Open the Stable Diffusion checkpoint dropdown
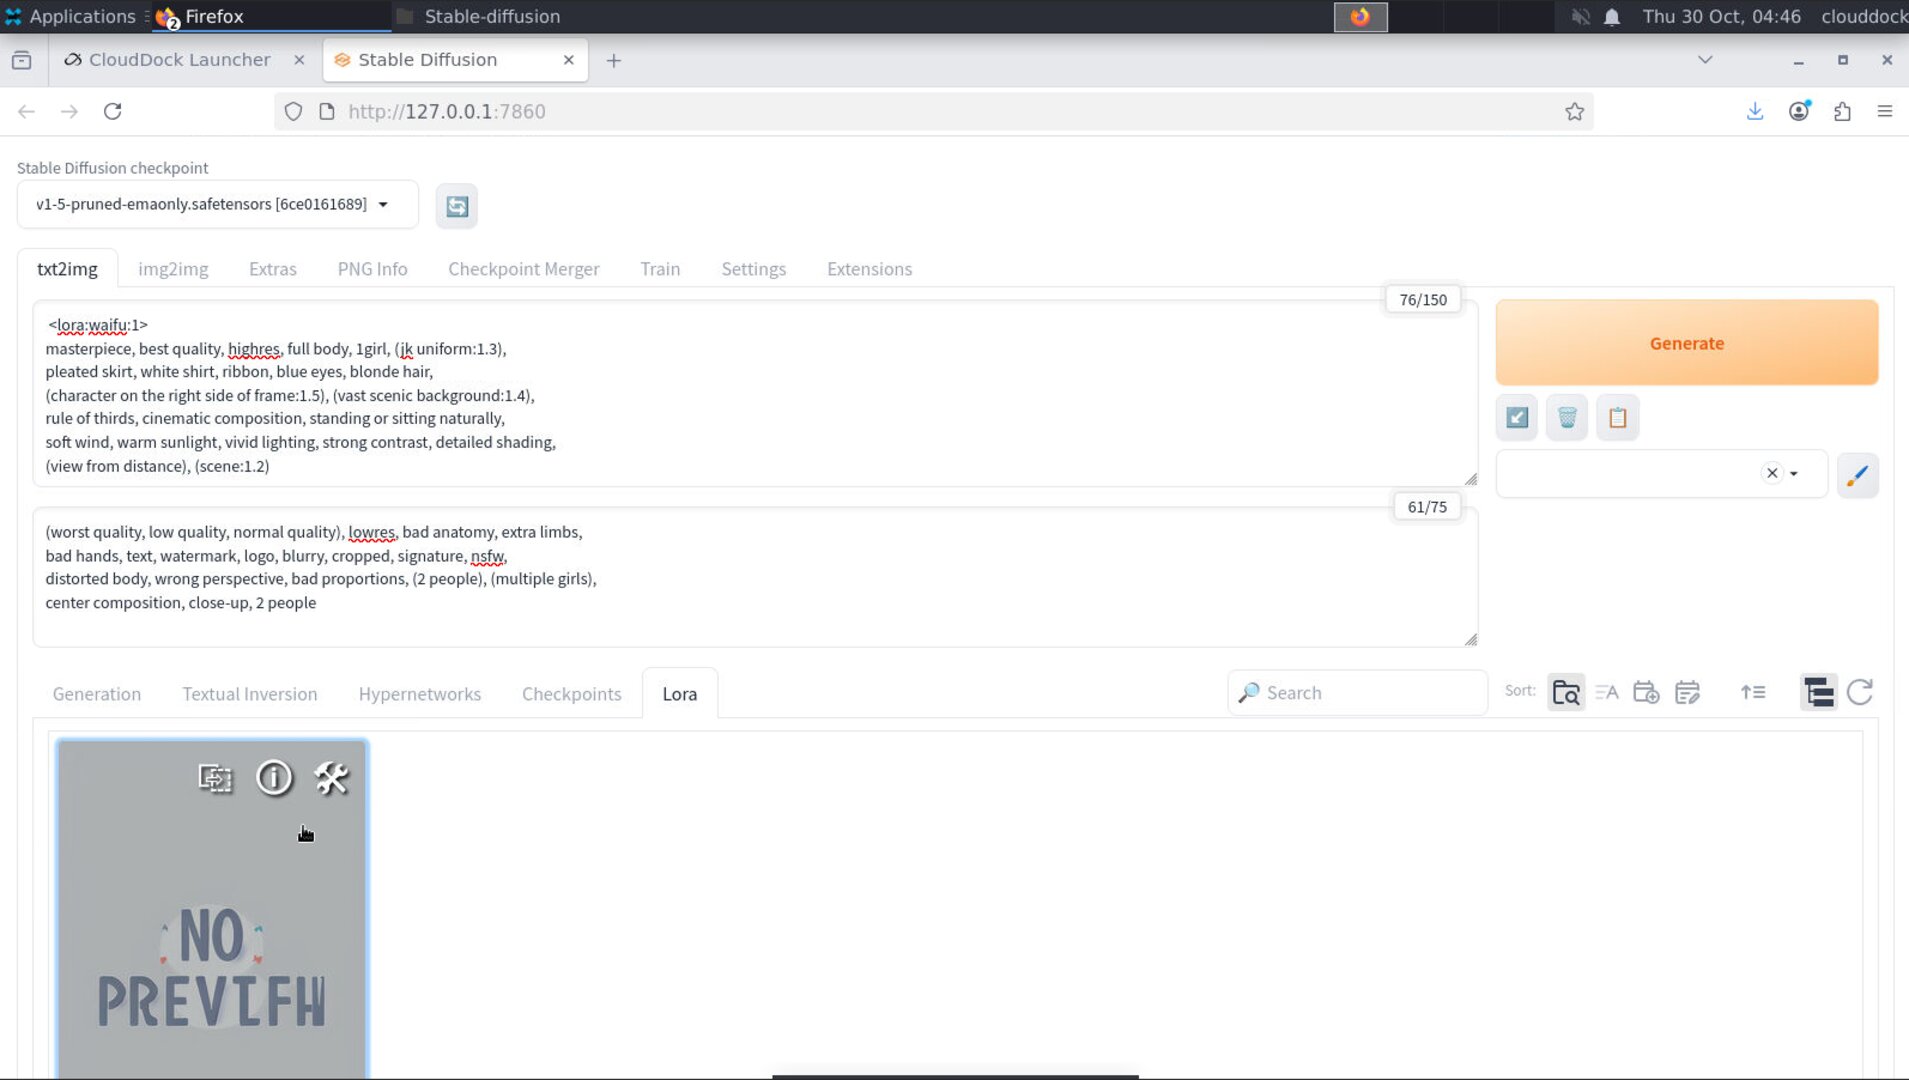 pos(217,205)
